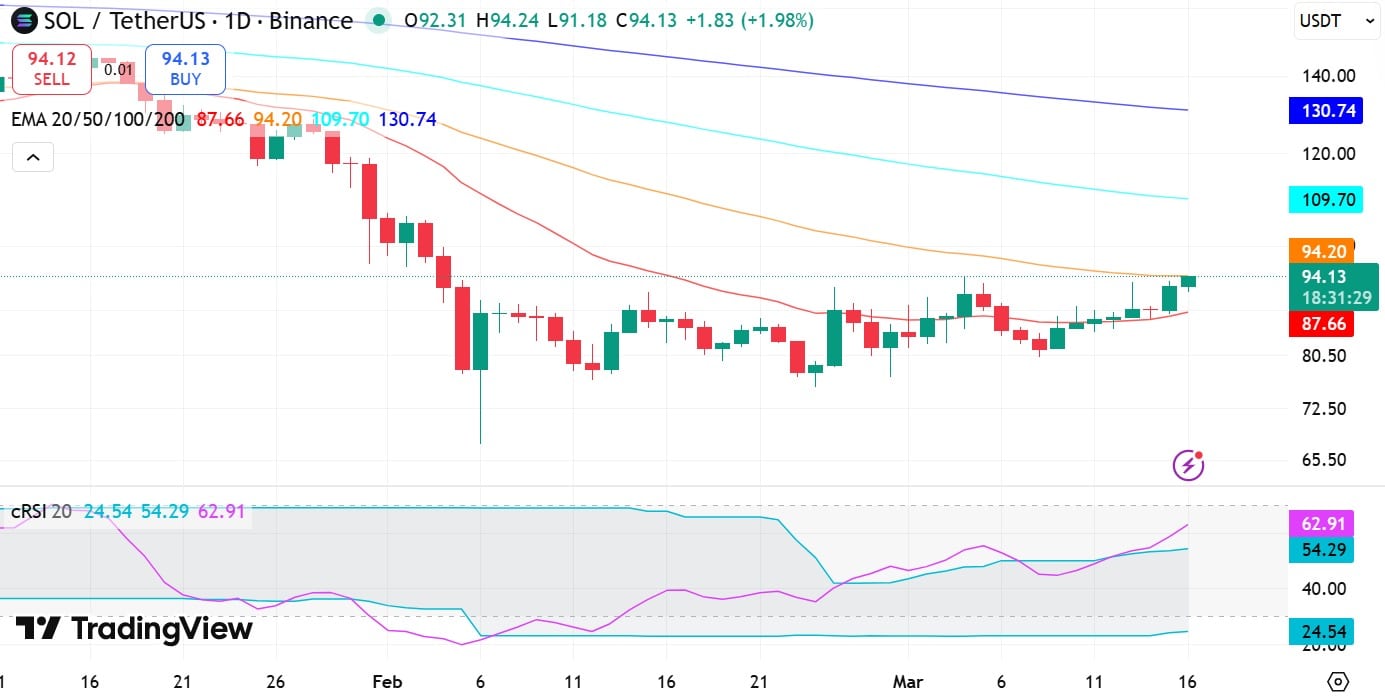Screen dimensions: 1385x696
Task: Open the purple lightning events icon
Action: pyautogui.click(x=1187, y=464)
